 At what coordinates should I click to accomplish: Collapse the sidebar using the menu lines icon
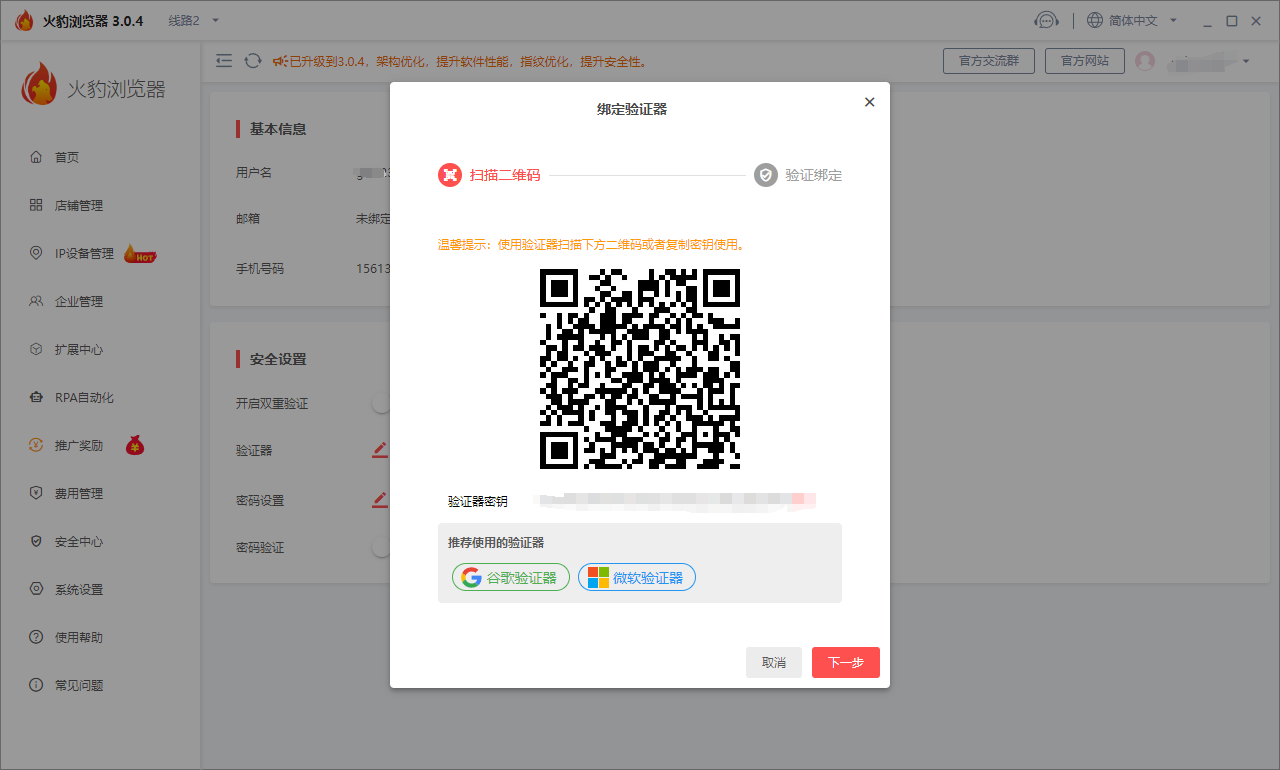point(224,60)
